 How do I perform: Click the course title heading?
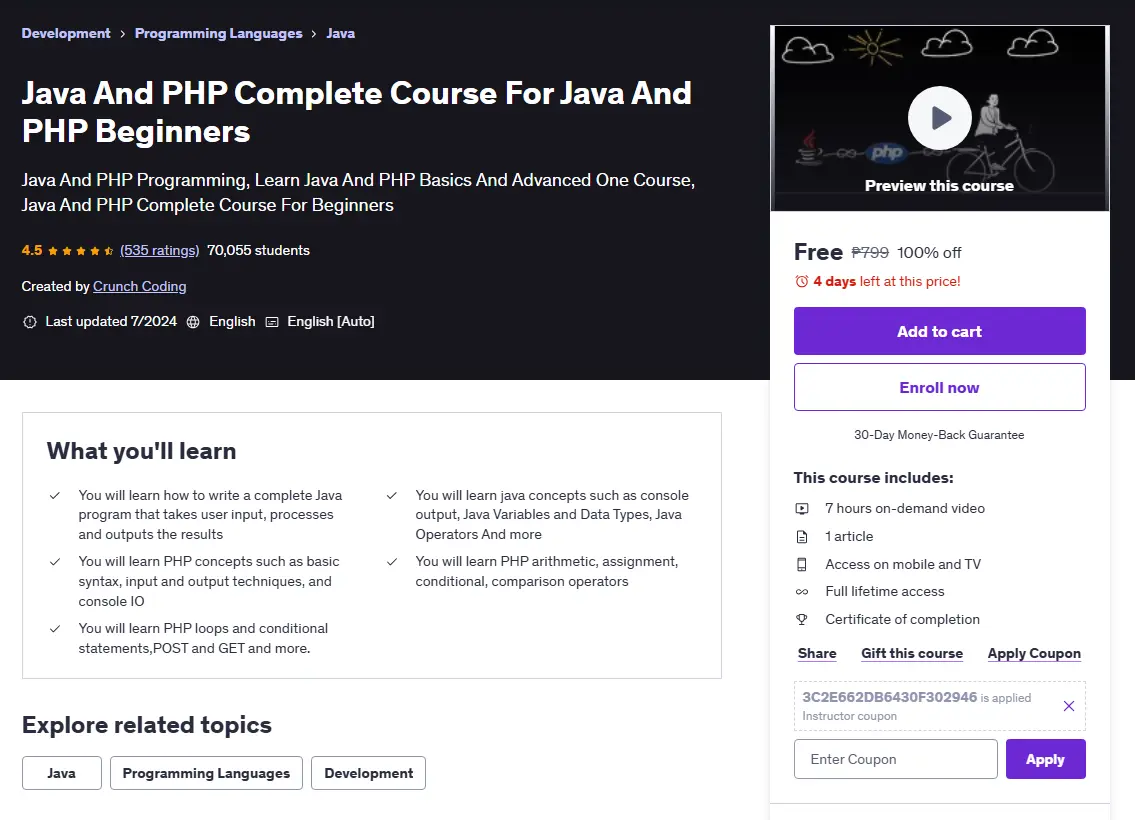coord(357,112)
